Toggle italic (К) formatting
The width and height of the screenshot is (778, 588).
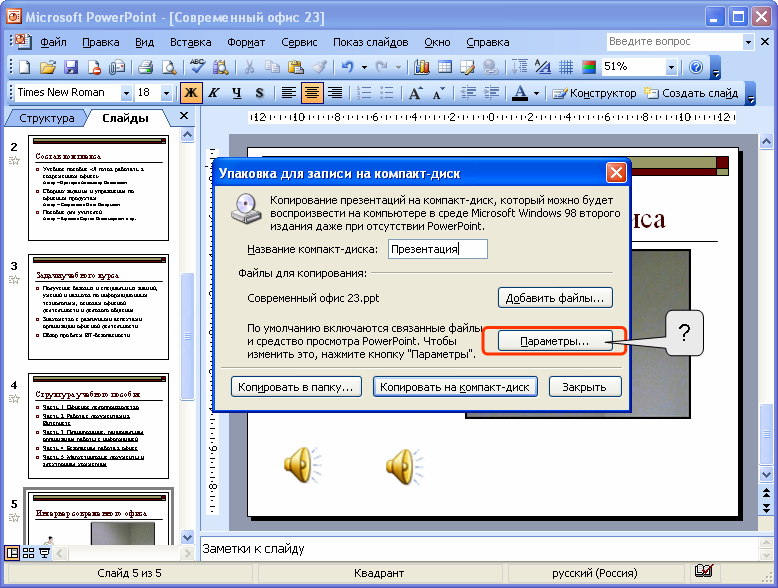click(x=214, y=93)
